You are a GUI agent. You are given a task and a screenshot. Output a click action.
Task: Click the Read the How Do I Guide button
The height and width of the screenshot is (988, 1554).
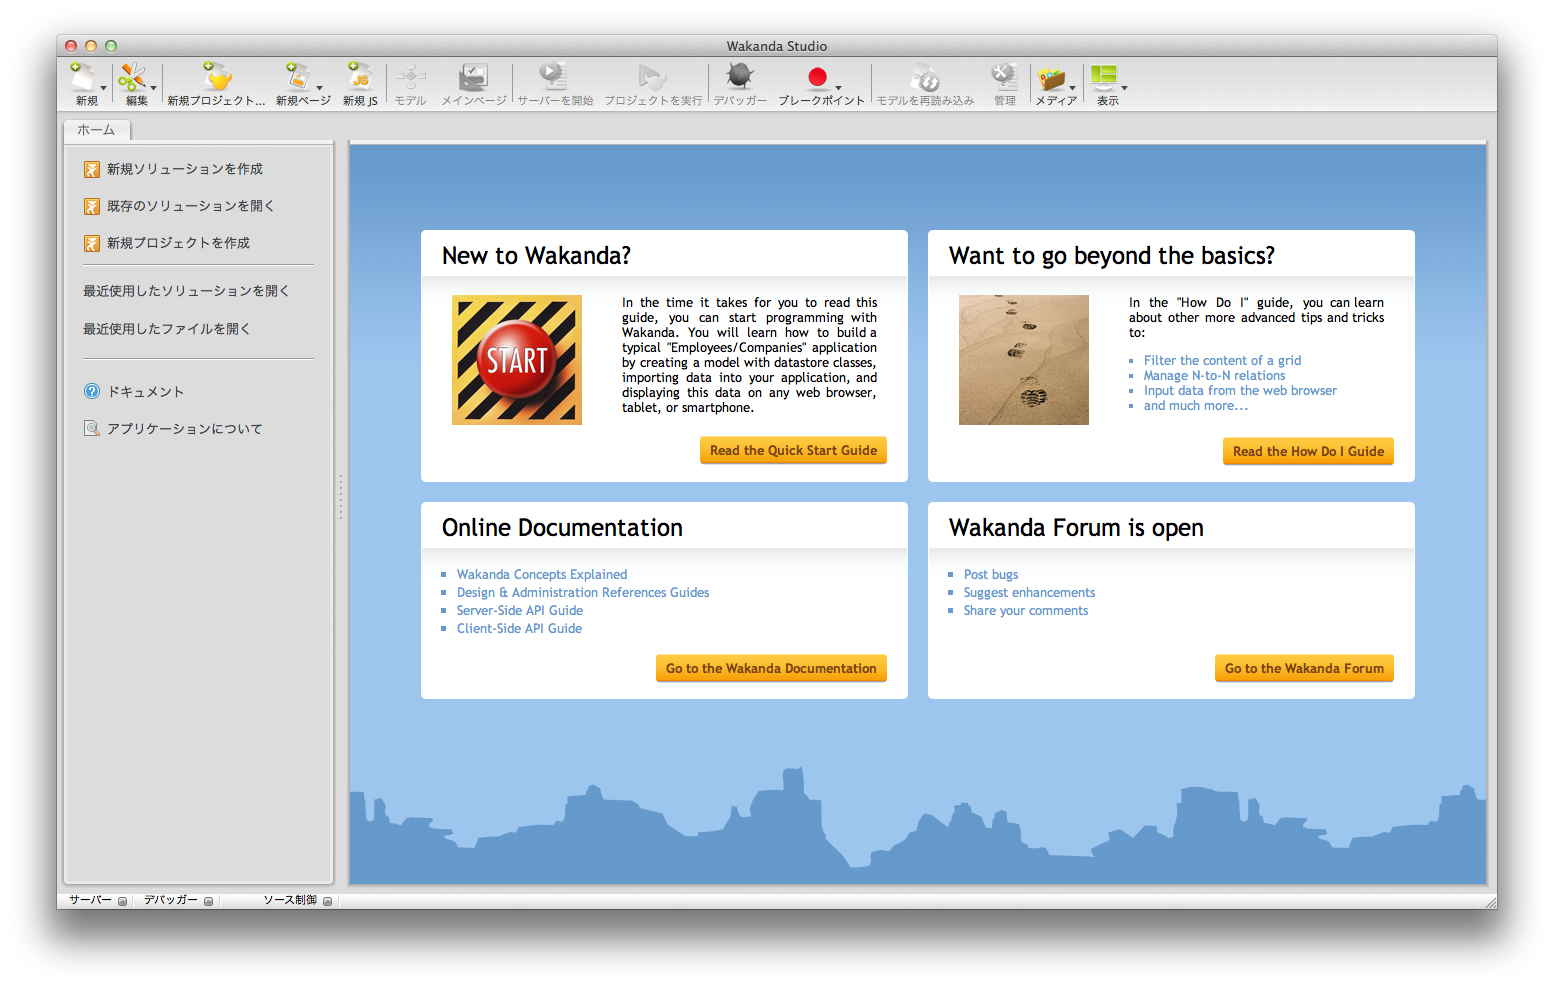(1308, 452)
